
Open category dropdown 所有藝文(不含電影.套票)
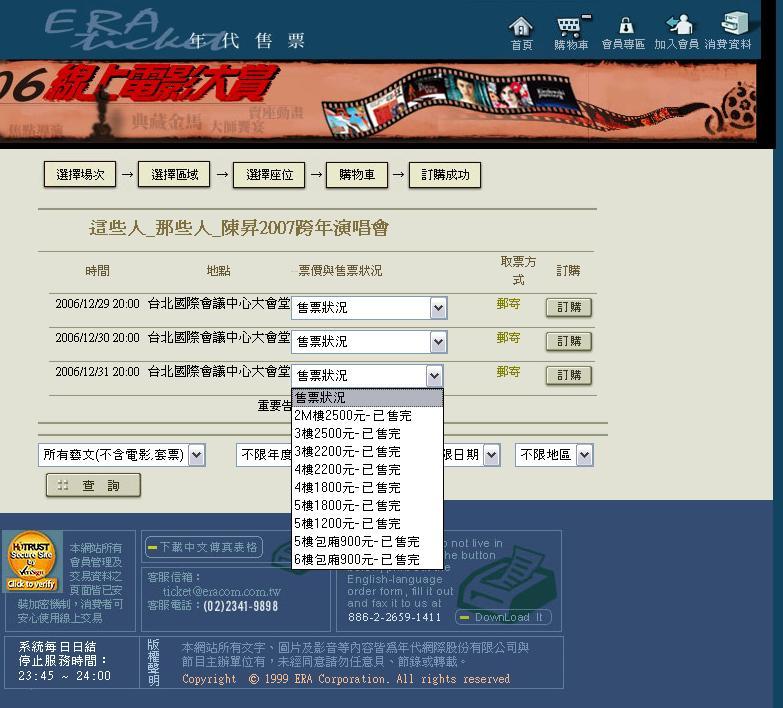[121, 455]
